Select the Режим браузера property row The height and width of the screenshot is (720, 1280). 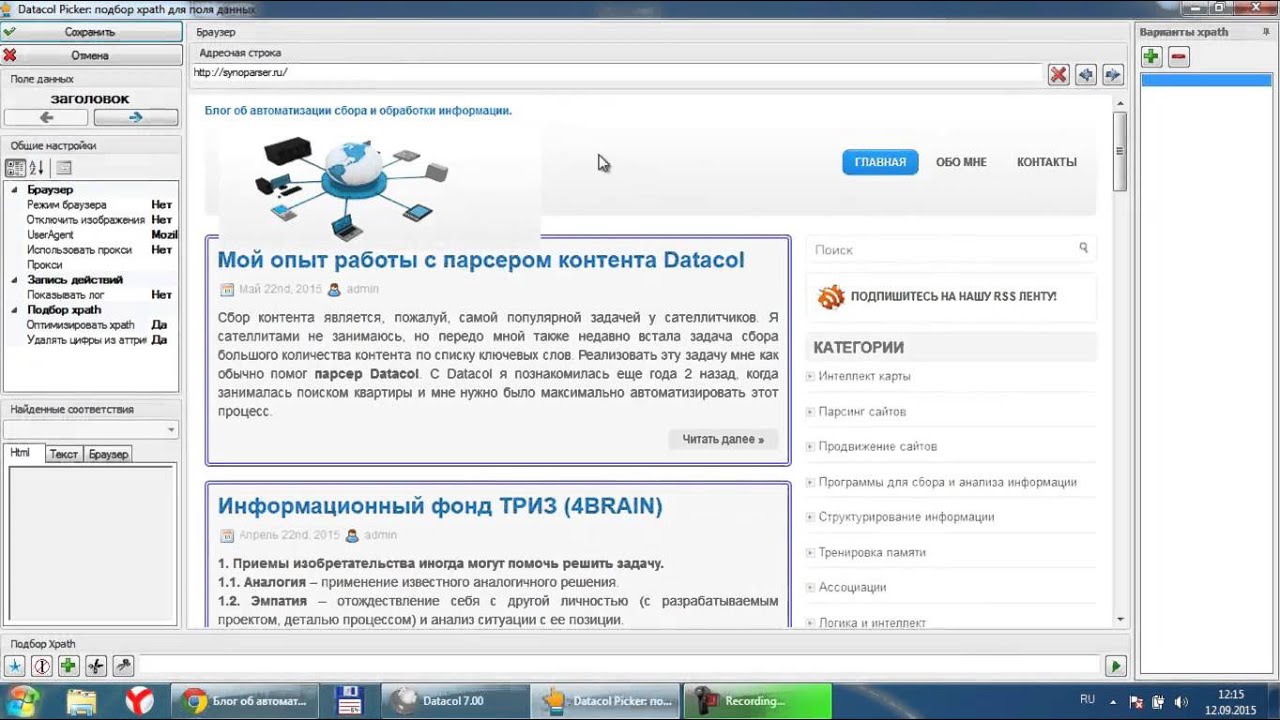pos(91,205)
